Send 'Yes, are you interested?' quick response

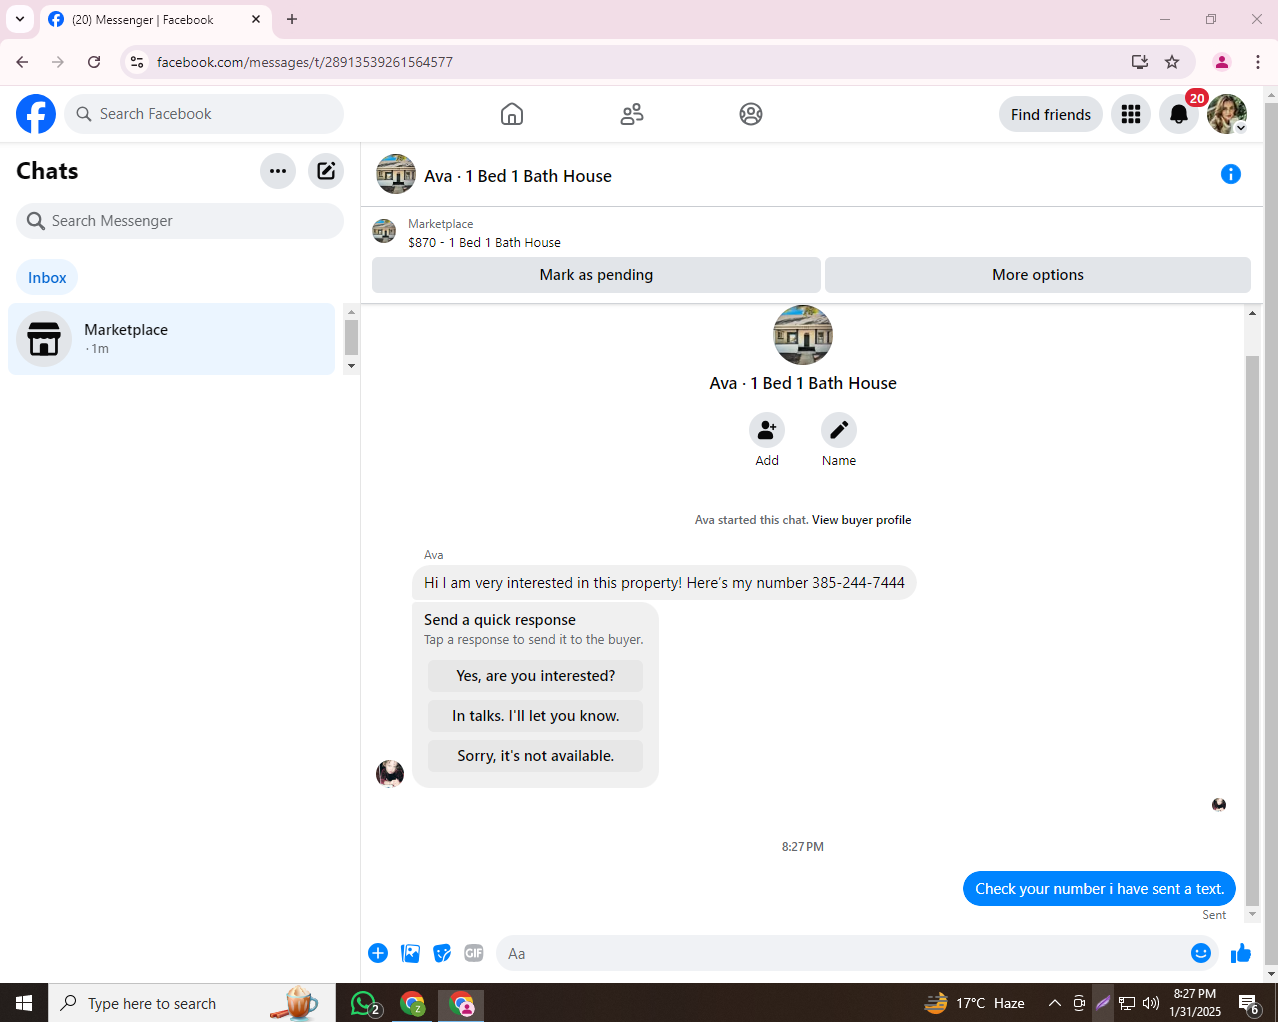[536, 676]
